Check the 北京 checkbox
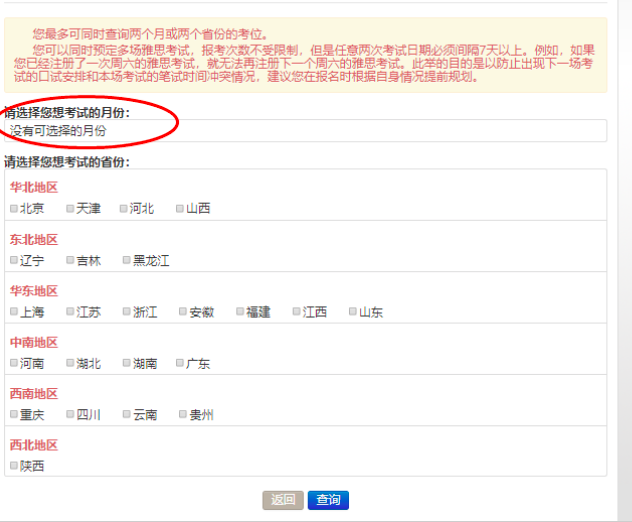The width and height of the screenshot is (632, 522). [14, 209]
